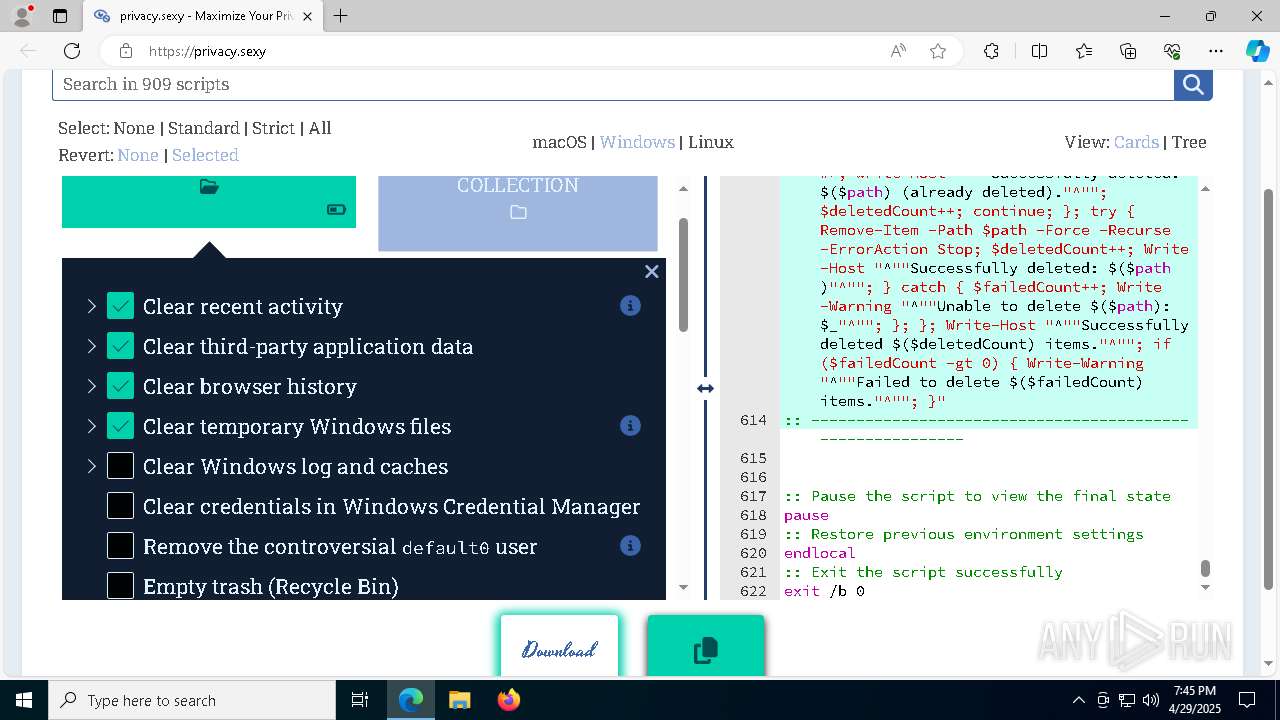Click the search magnifier button
This screenshot has height=720, width=1280.
click(x=1193, y=84)
